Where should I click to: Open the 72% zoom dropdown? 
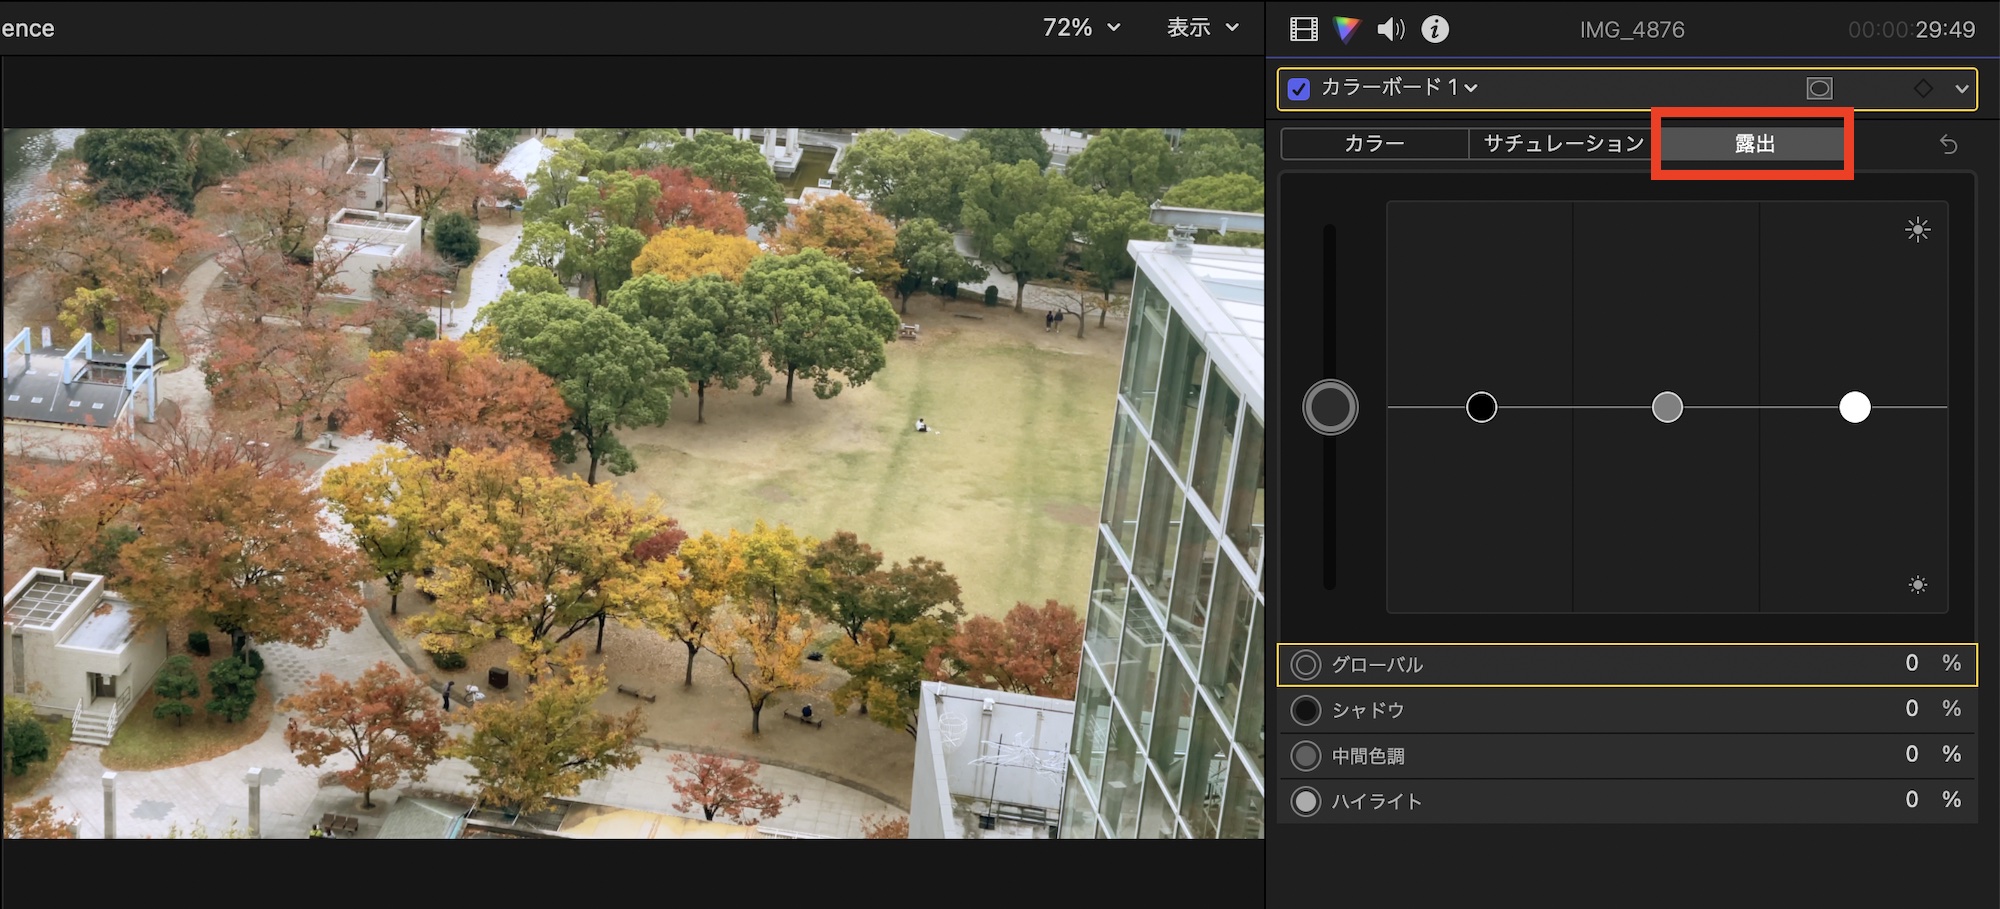1081,28
